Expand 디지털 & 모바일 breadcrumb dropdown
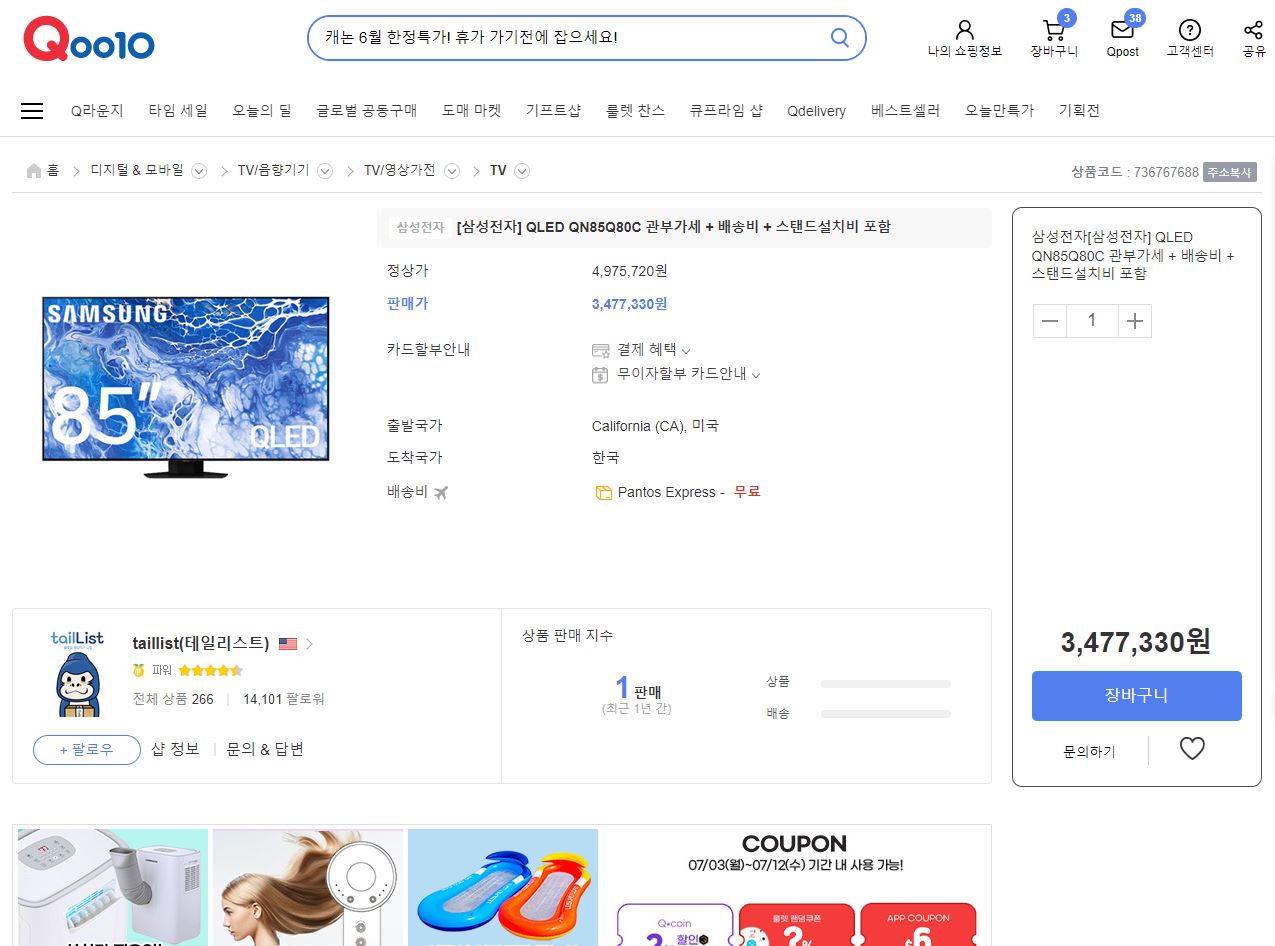 (x=199, y=171)
